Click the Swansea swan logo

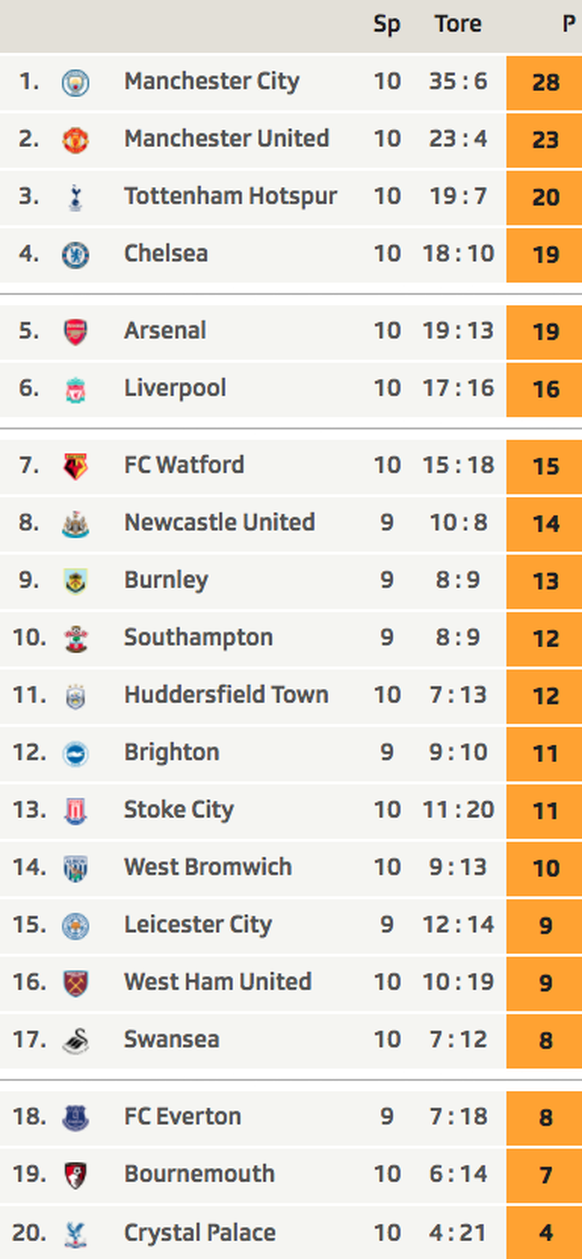click(75, 1040)
